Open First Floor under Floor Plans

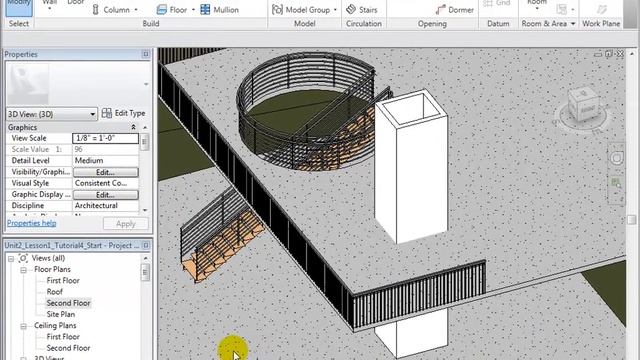click(63, 280)
